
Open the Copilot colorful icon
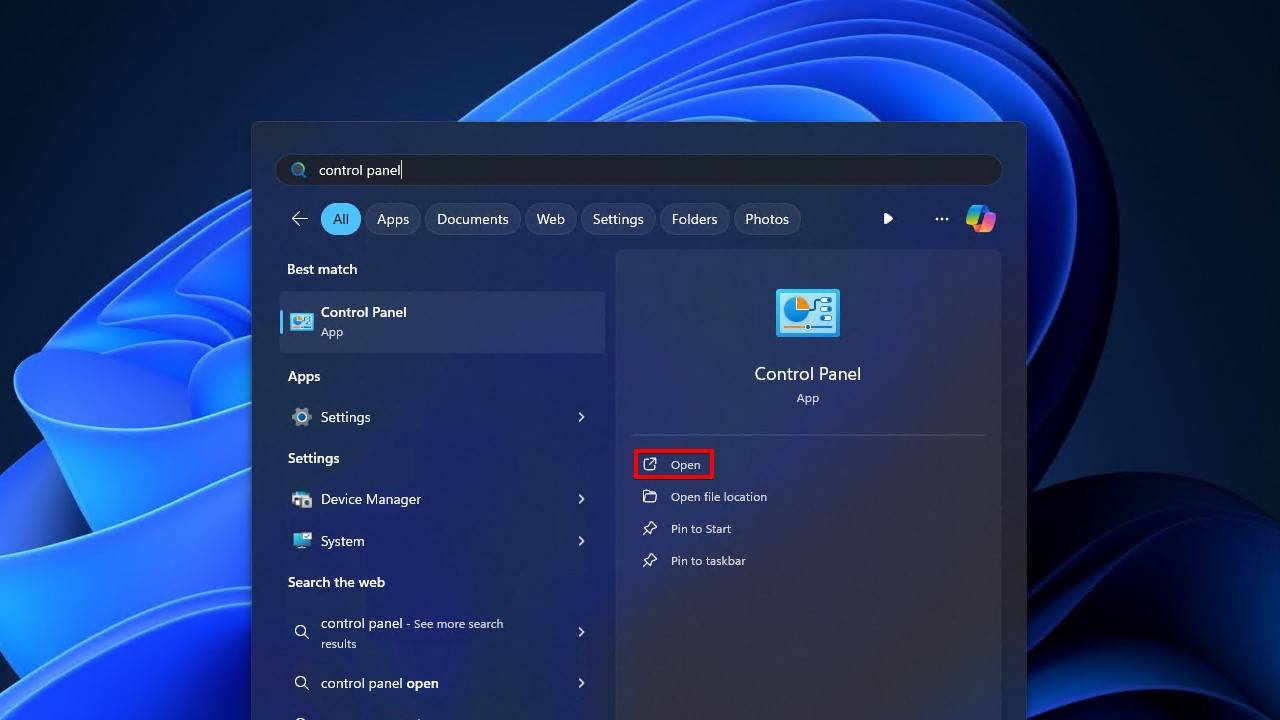(980, 219)
